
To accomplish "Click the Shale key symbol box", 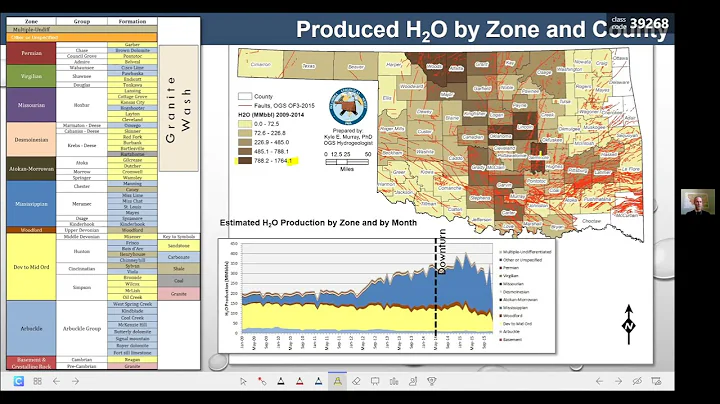I will point(179,269).
